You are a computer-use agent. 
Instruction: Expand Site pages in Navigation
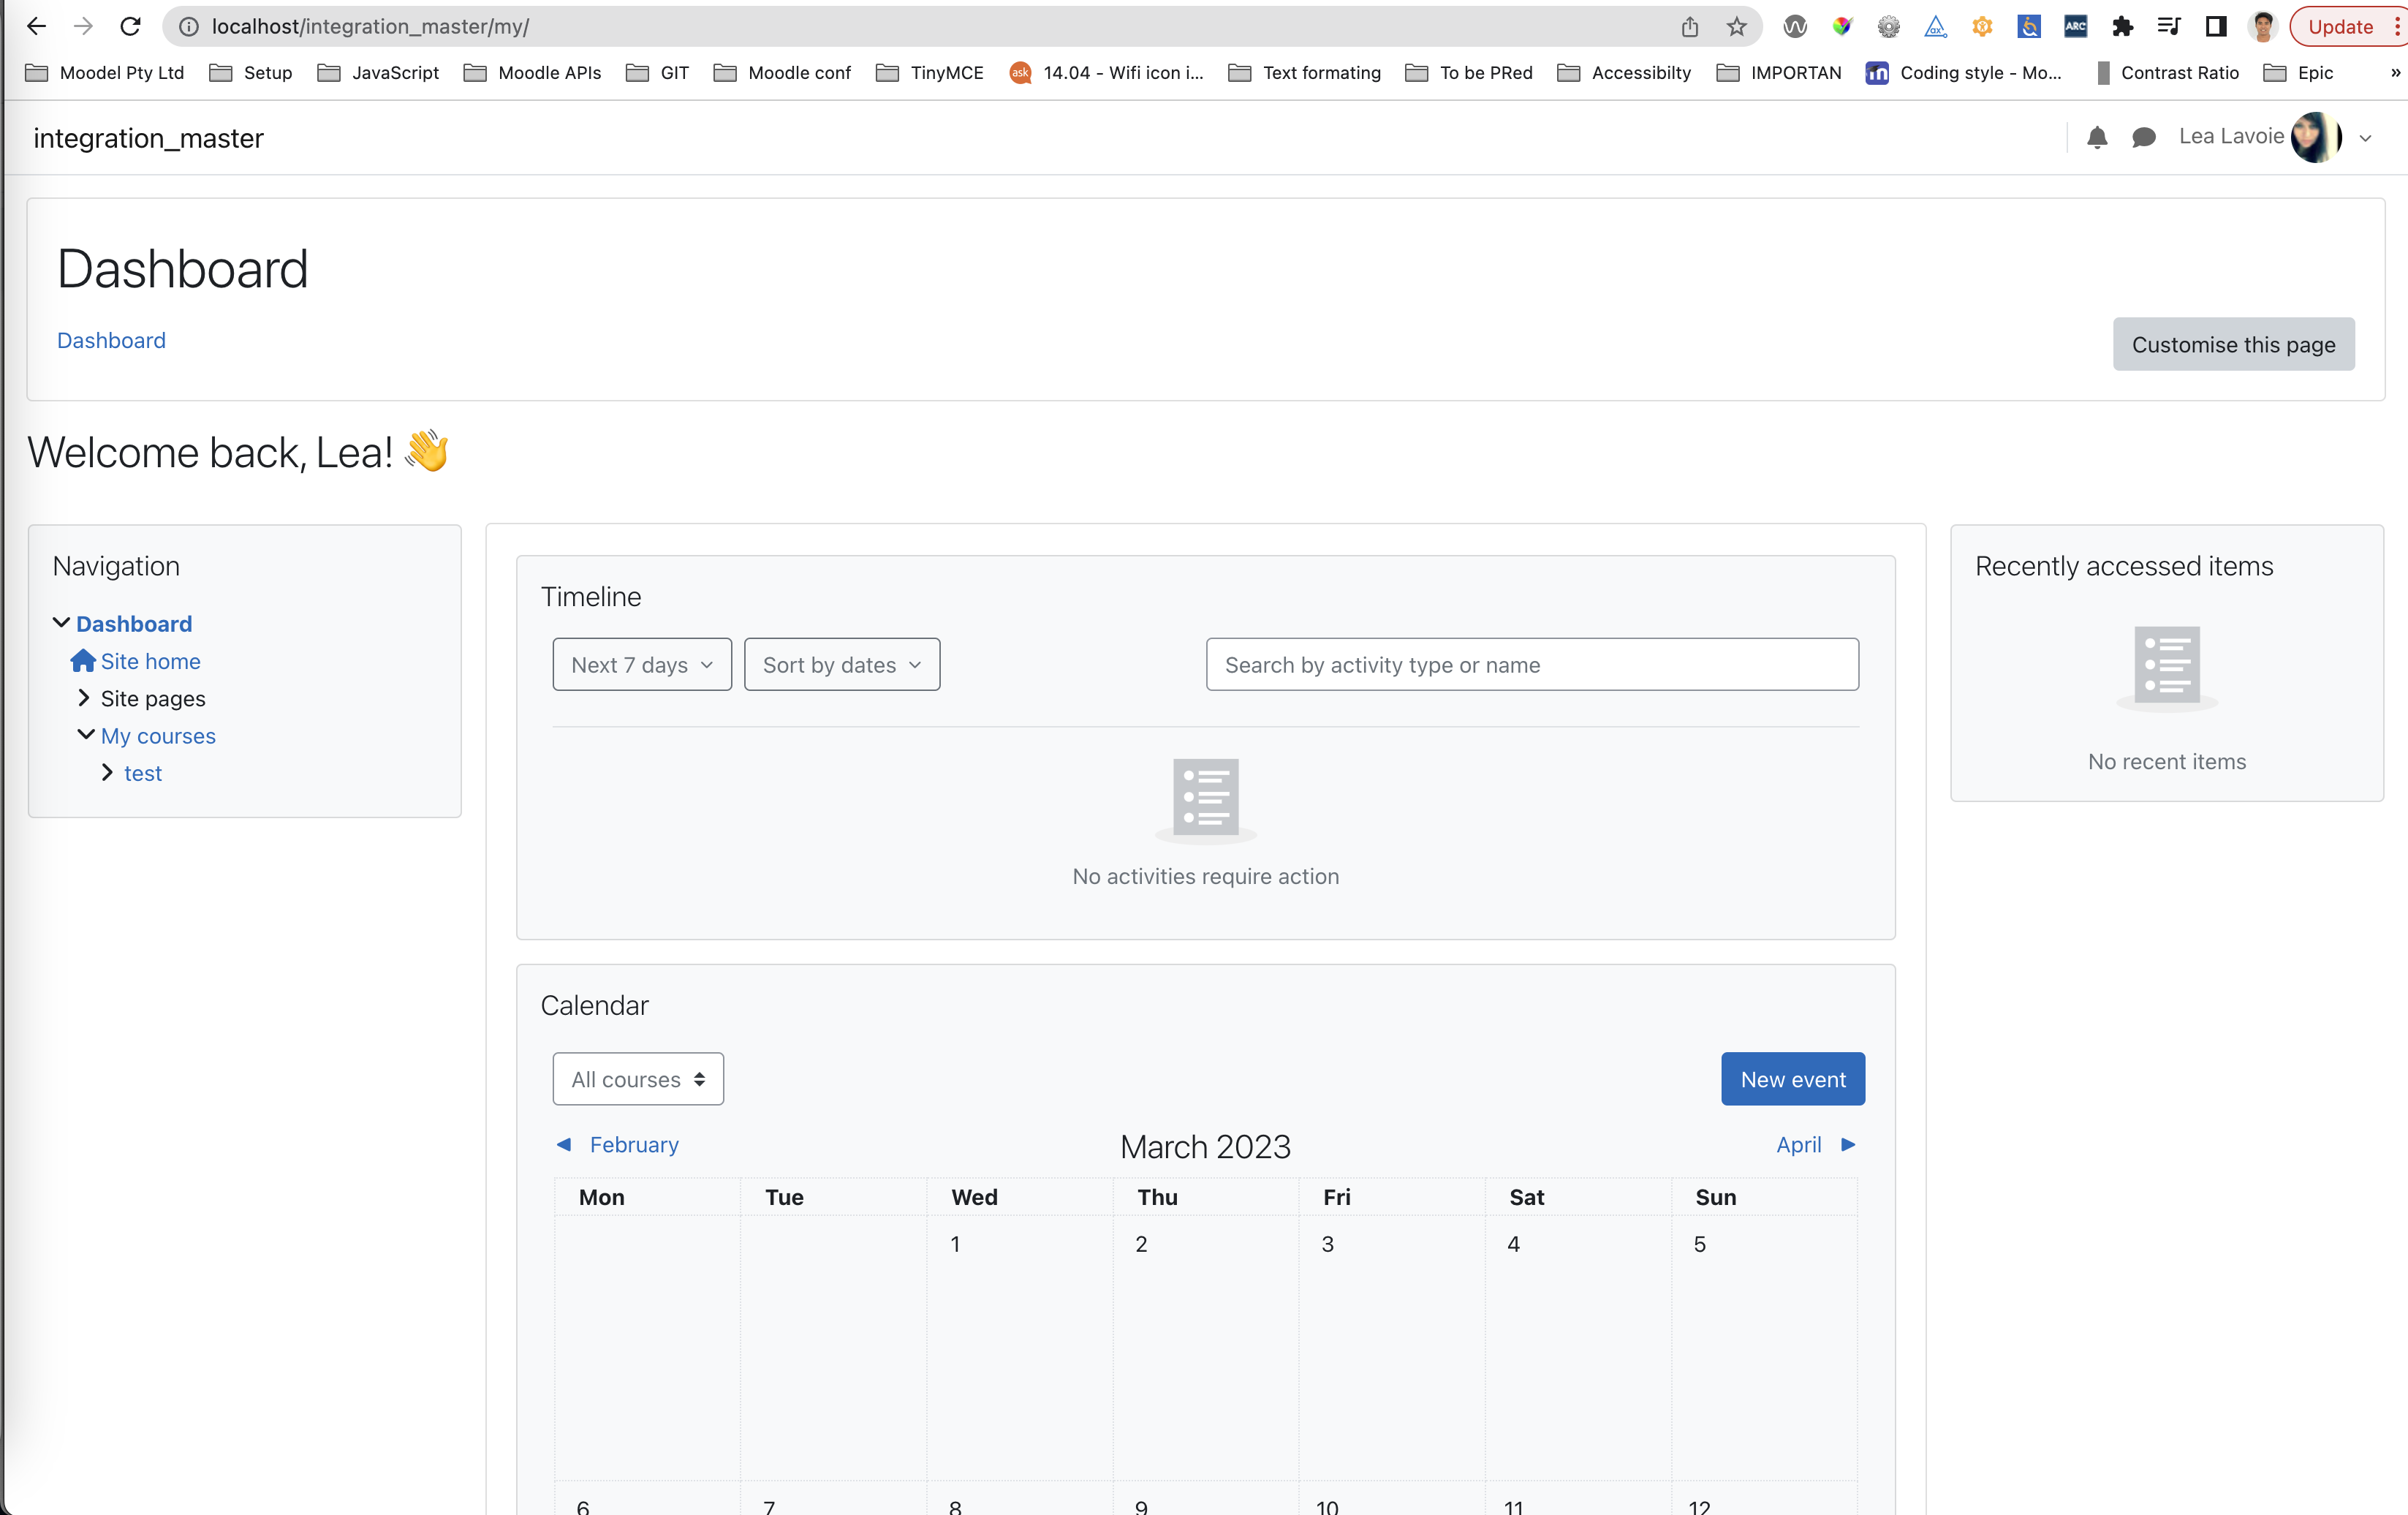(x=84, y=698)
